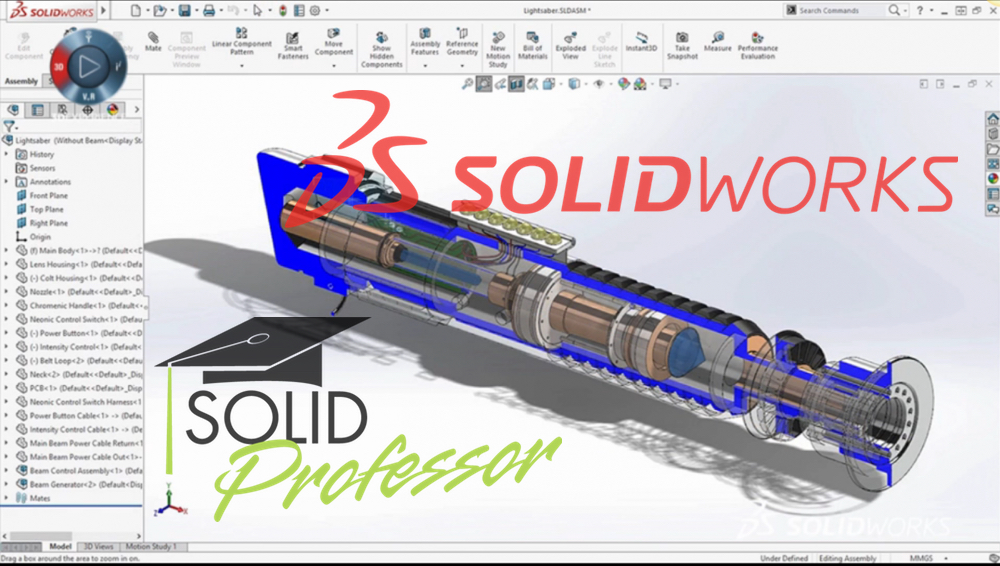
Task: Expand the History tree node
Action: pyautogui.click(x=6, y=154)
